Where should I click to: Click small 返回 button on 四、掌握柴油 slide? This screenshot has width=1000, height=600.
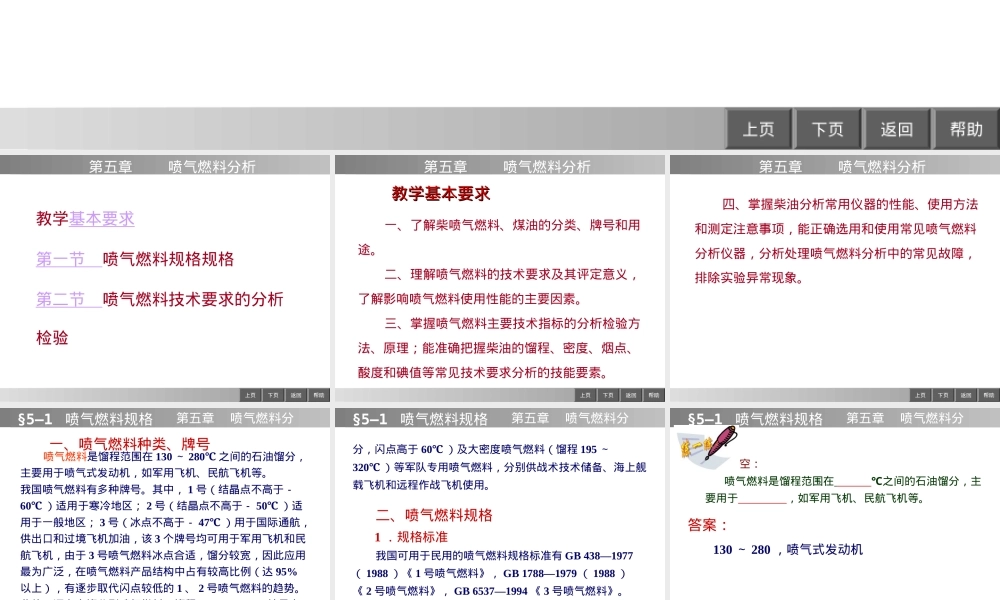966,395
